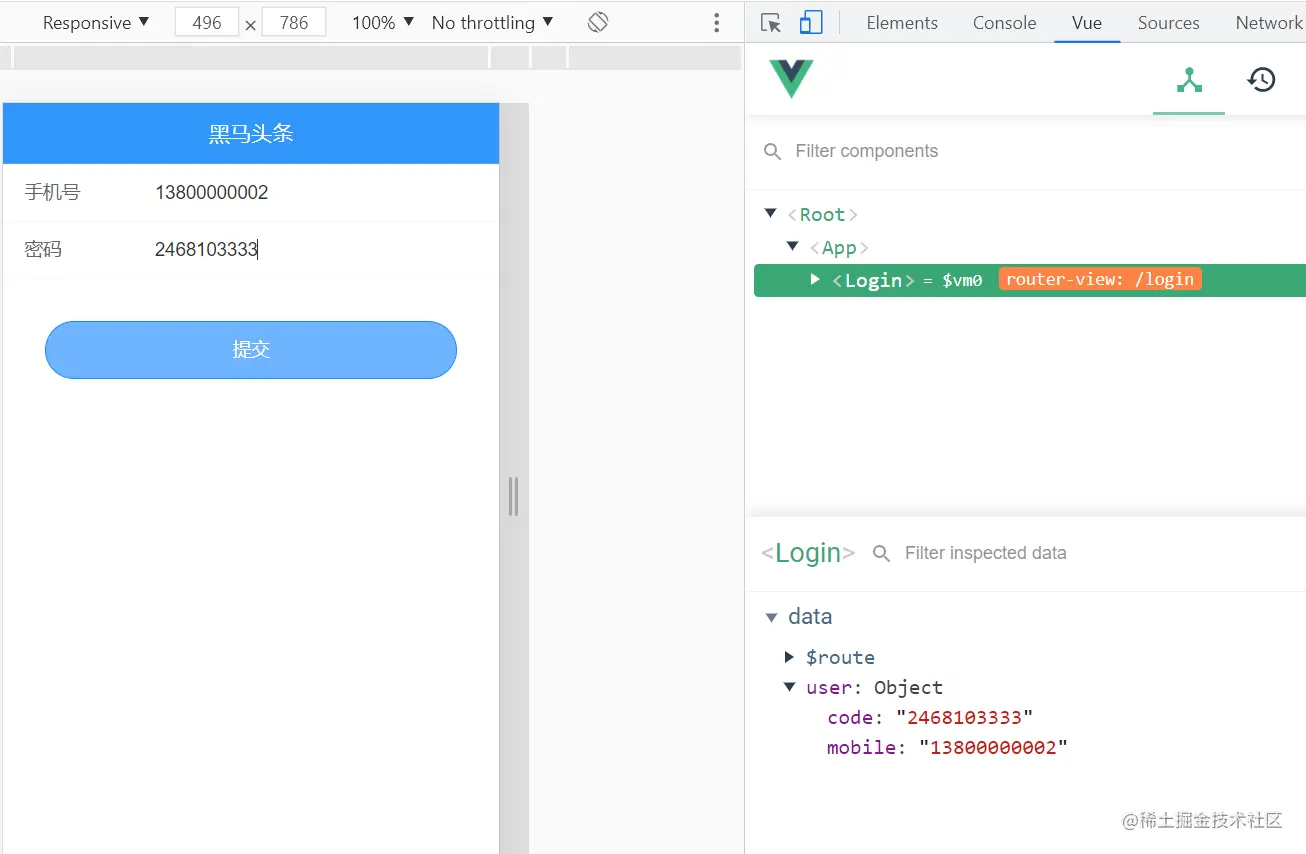Collapse the App component node
Image resolution: width=1306 pixels, height=854 pixels.
point(792,247)
